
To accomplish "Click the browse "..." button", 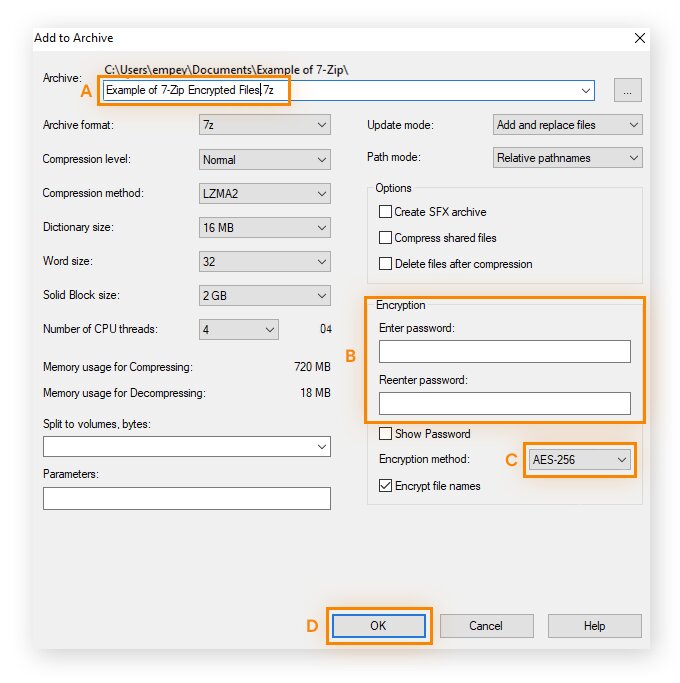I will [x=627, y=90].
